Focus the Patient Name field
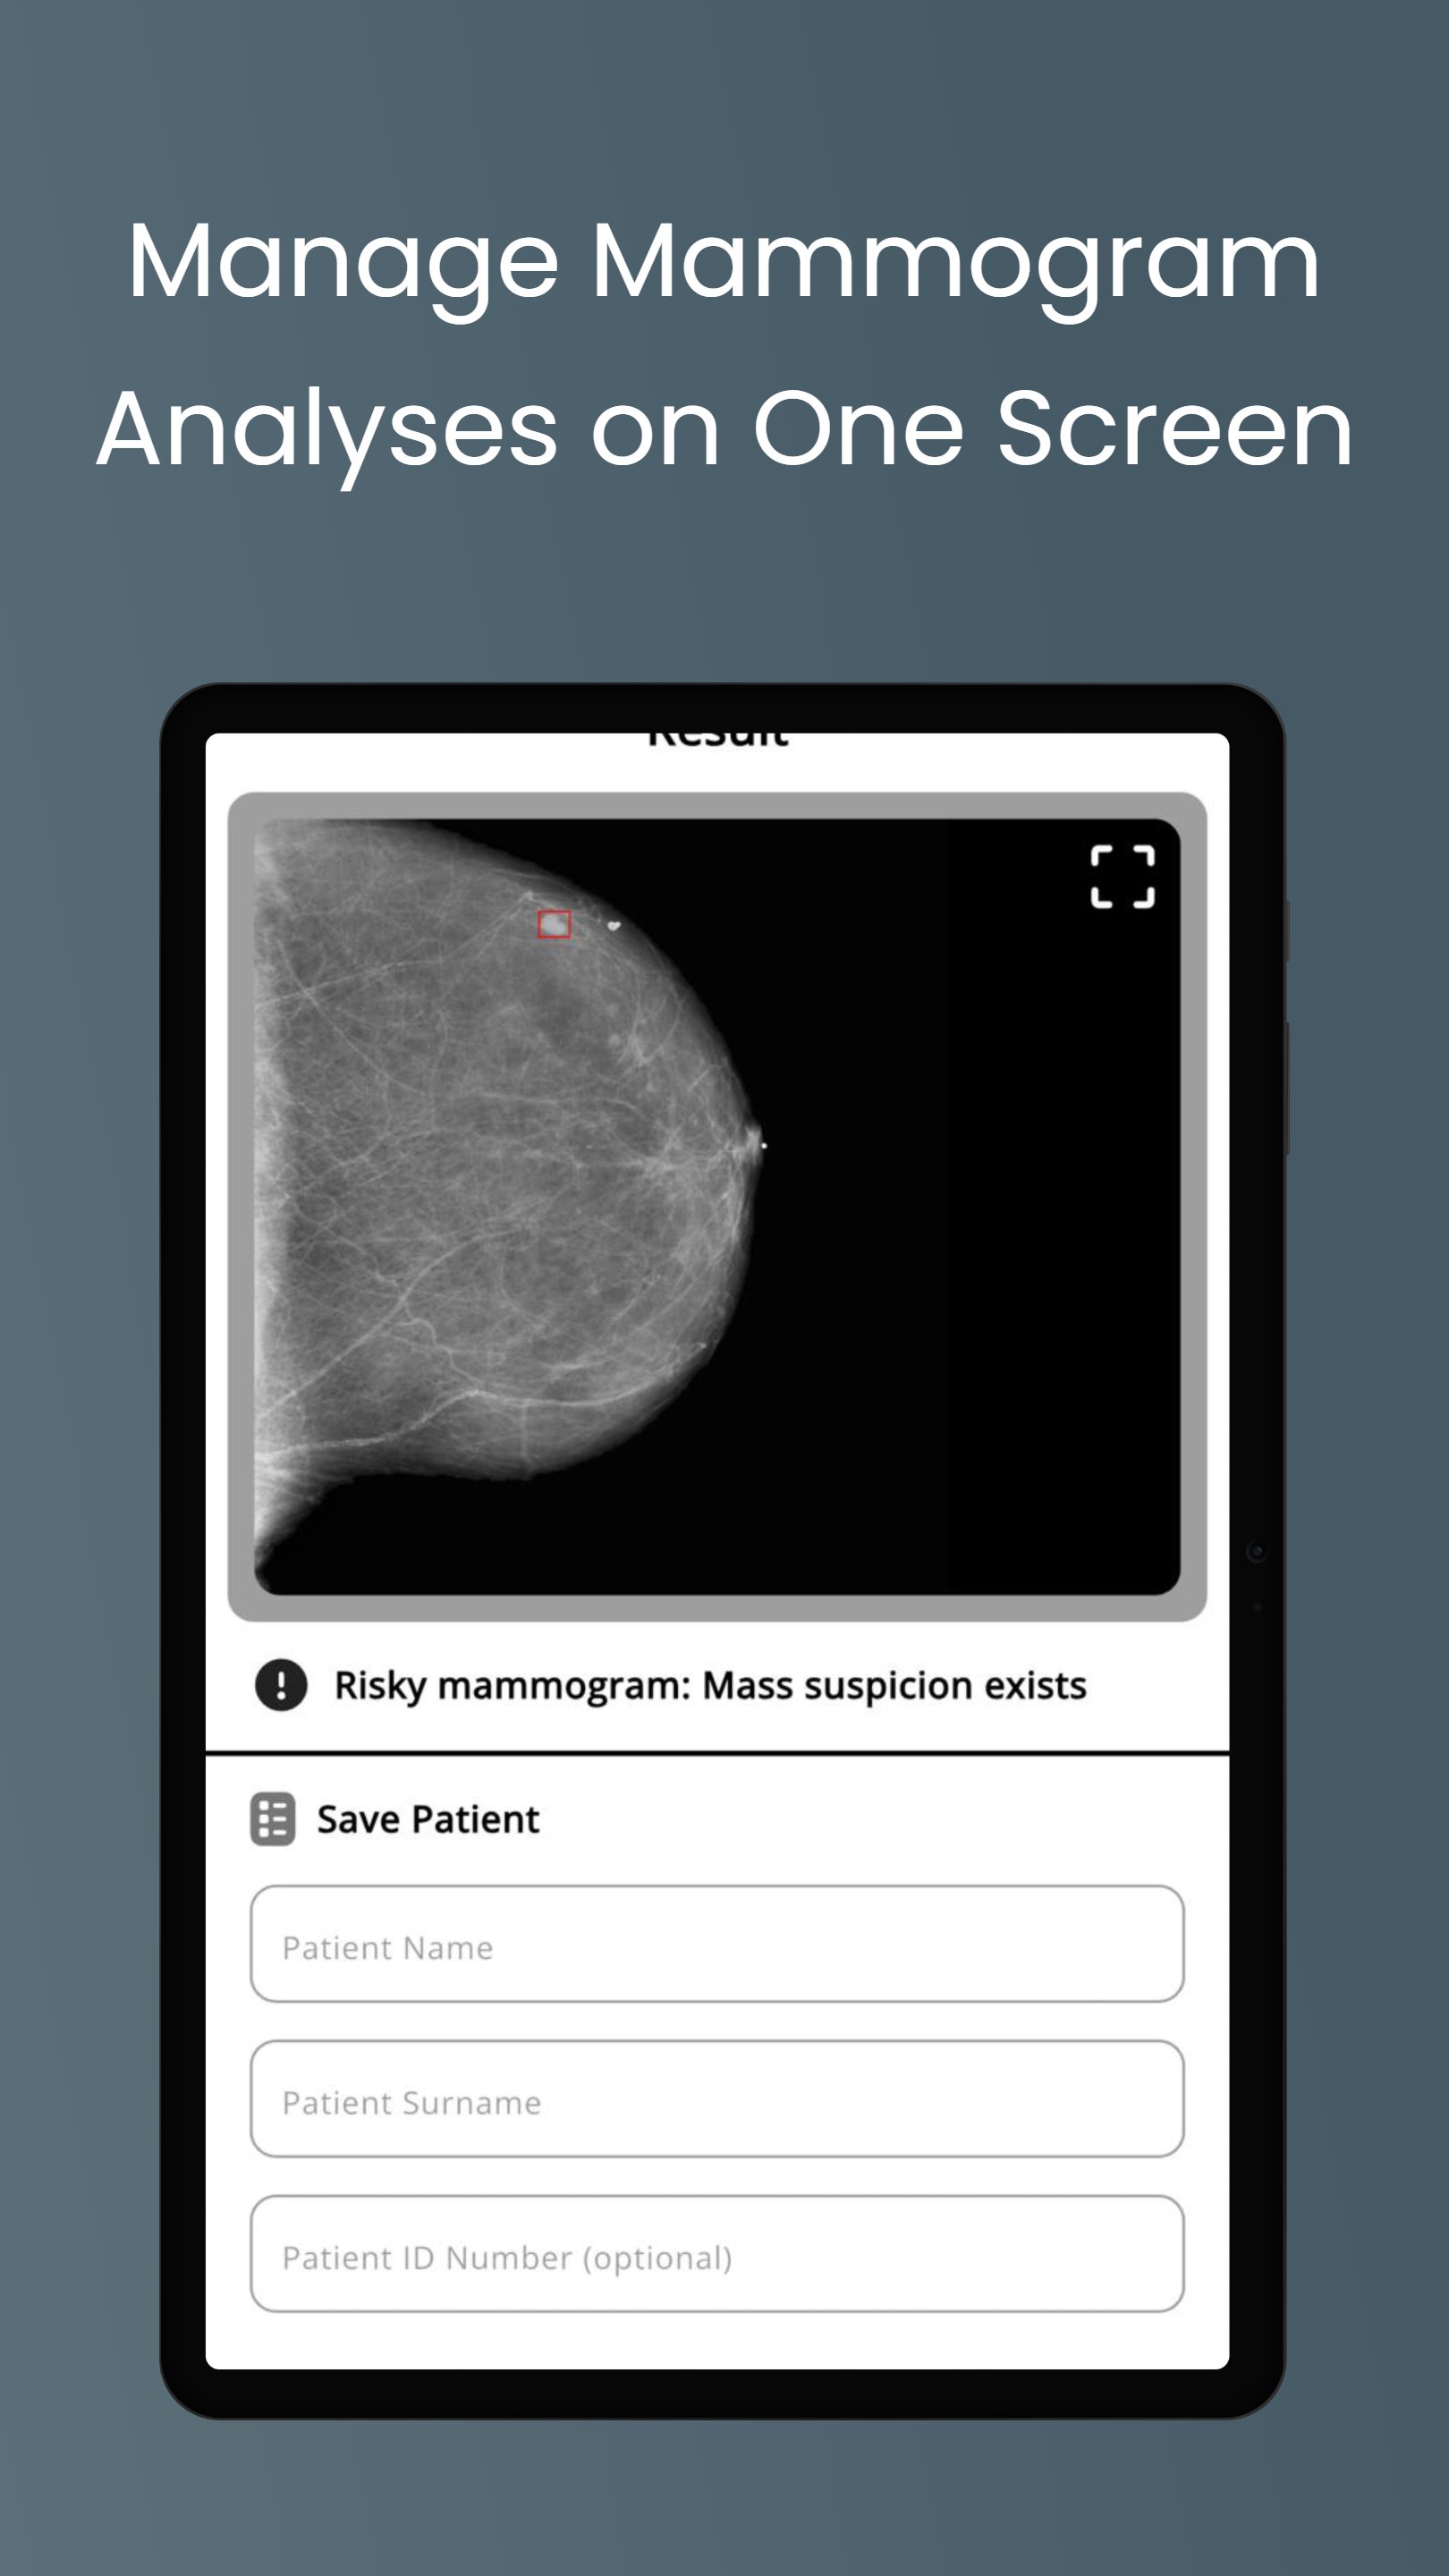The image size is (1449, 2576). (717, 1944)
